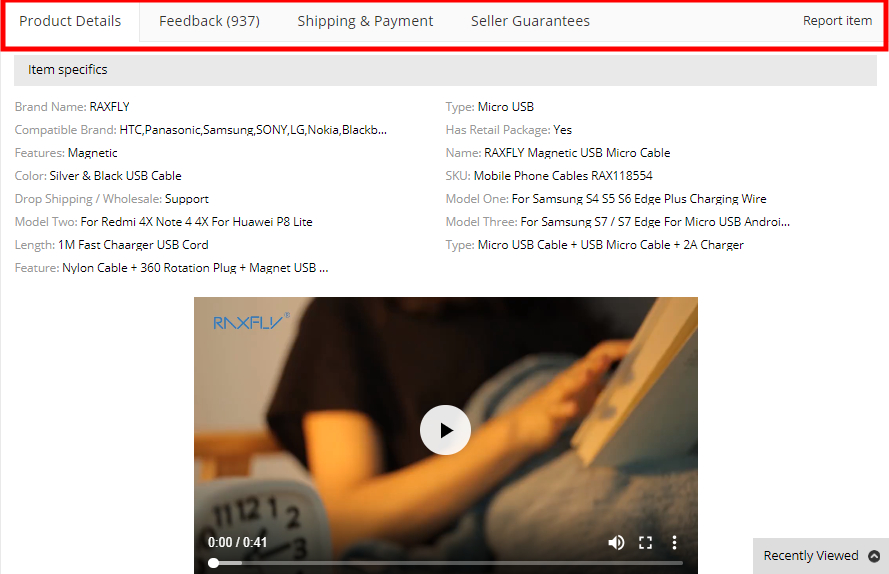The height and width of the screenshot is (574, 889).
Task: Mute the video with the speaker icon
Action: pos(616,543)
